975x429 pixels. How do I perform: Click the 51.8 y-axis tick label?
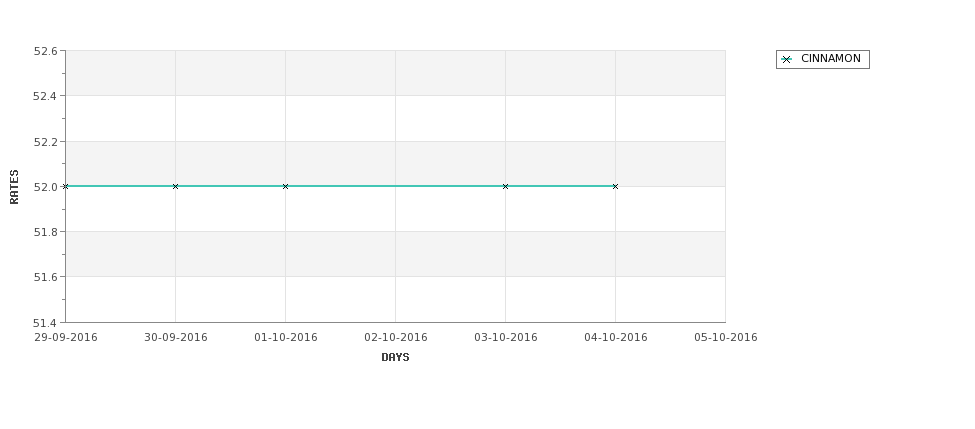45,232
